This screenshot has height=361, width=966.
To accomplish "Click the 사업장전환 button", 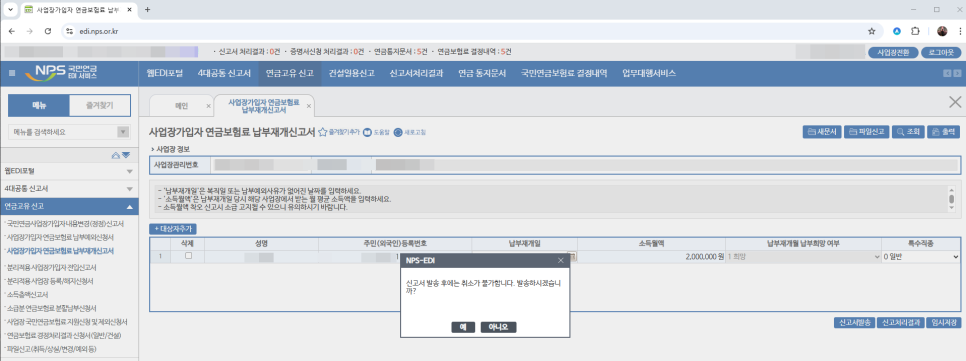I will pyautogui.click(x=893, y=52).
